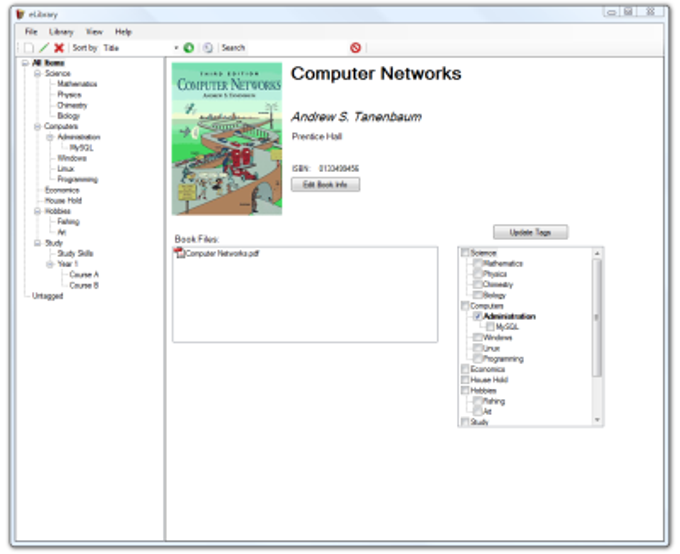Select MySQL in the left tree
This screenshot has height=554, width=680.
[81, 148]
